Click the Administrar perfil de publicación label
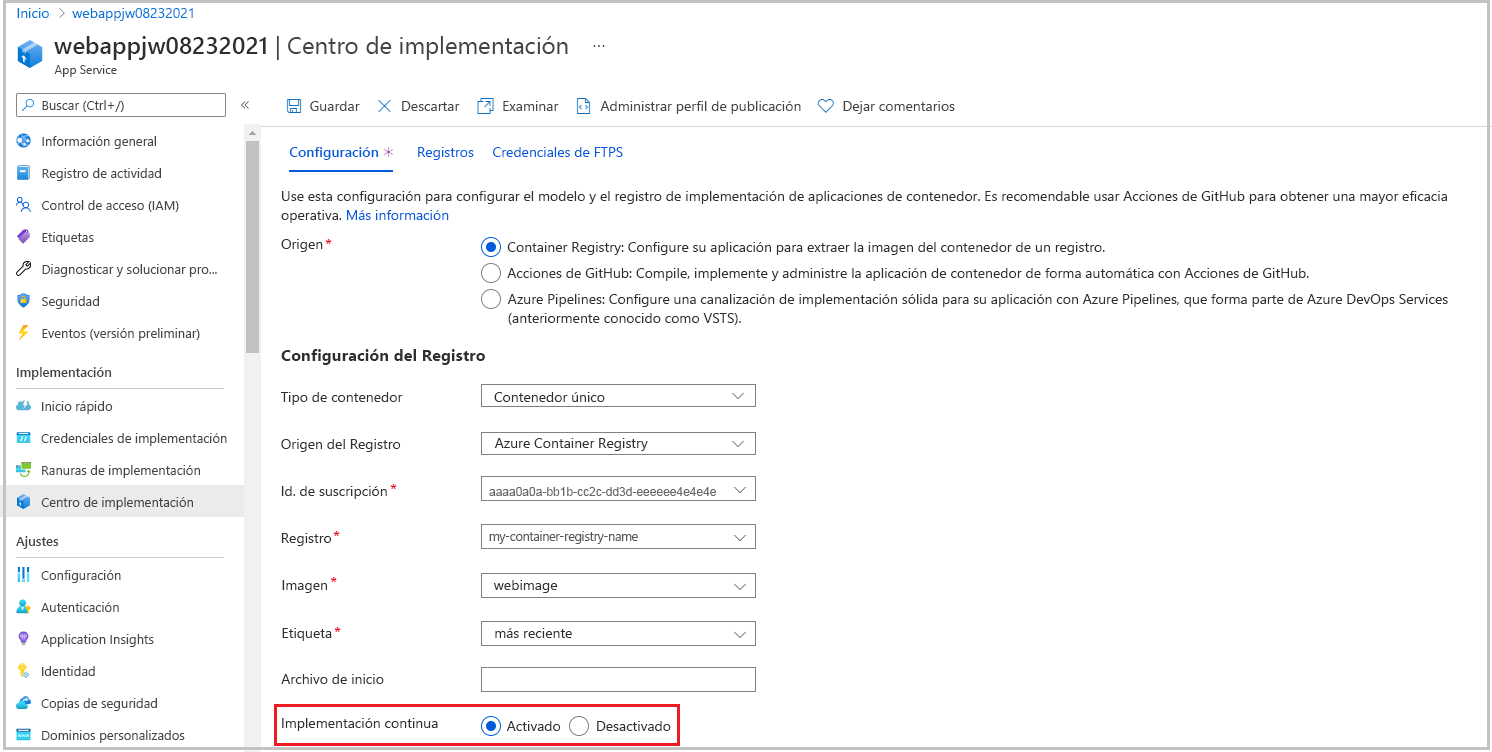 700,106
